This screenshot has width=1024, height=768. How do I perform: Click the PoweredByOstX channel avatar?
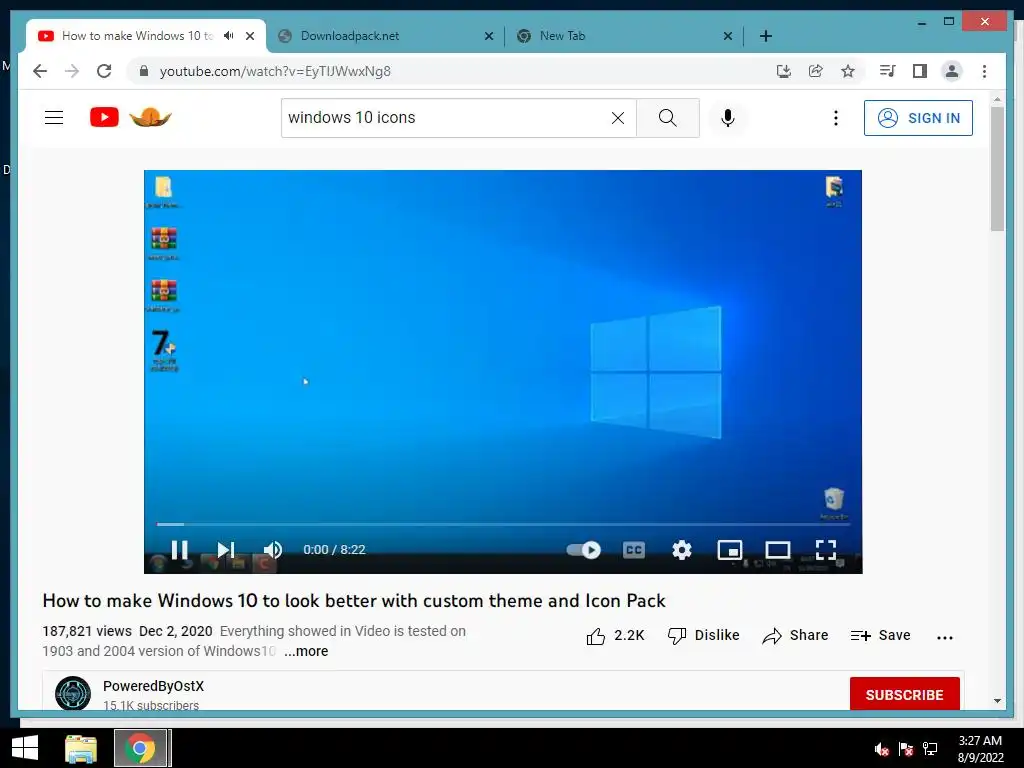tap(72, 693)
